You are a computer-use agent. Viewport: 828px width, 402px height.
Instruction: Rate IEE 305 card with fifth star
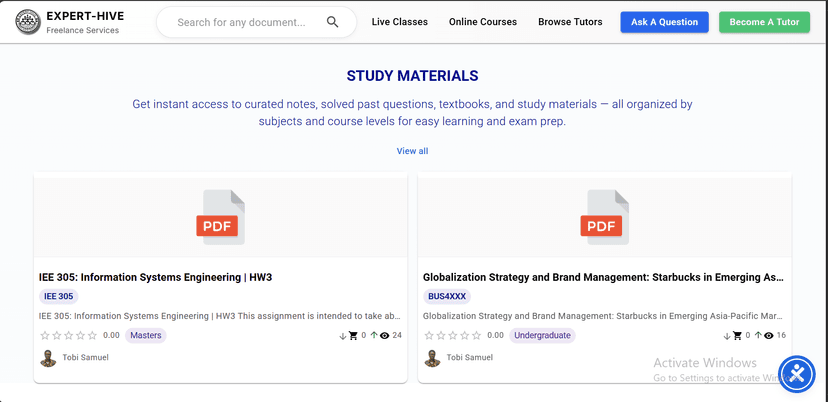92,335
